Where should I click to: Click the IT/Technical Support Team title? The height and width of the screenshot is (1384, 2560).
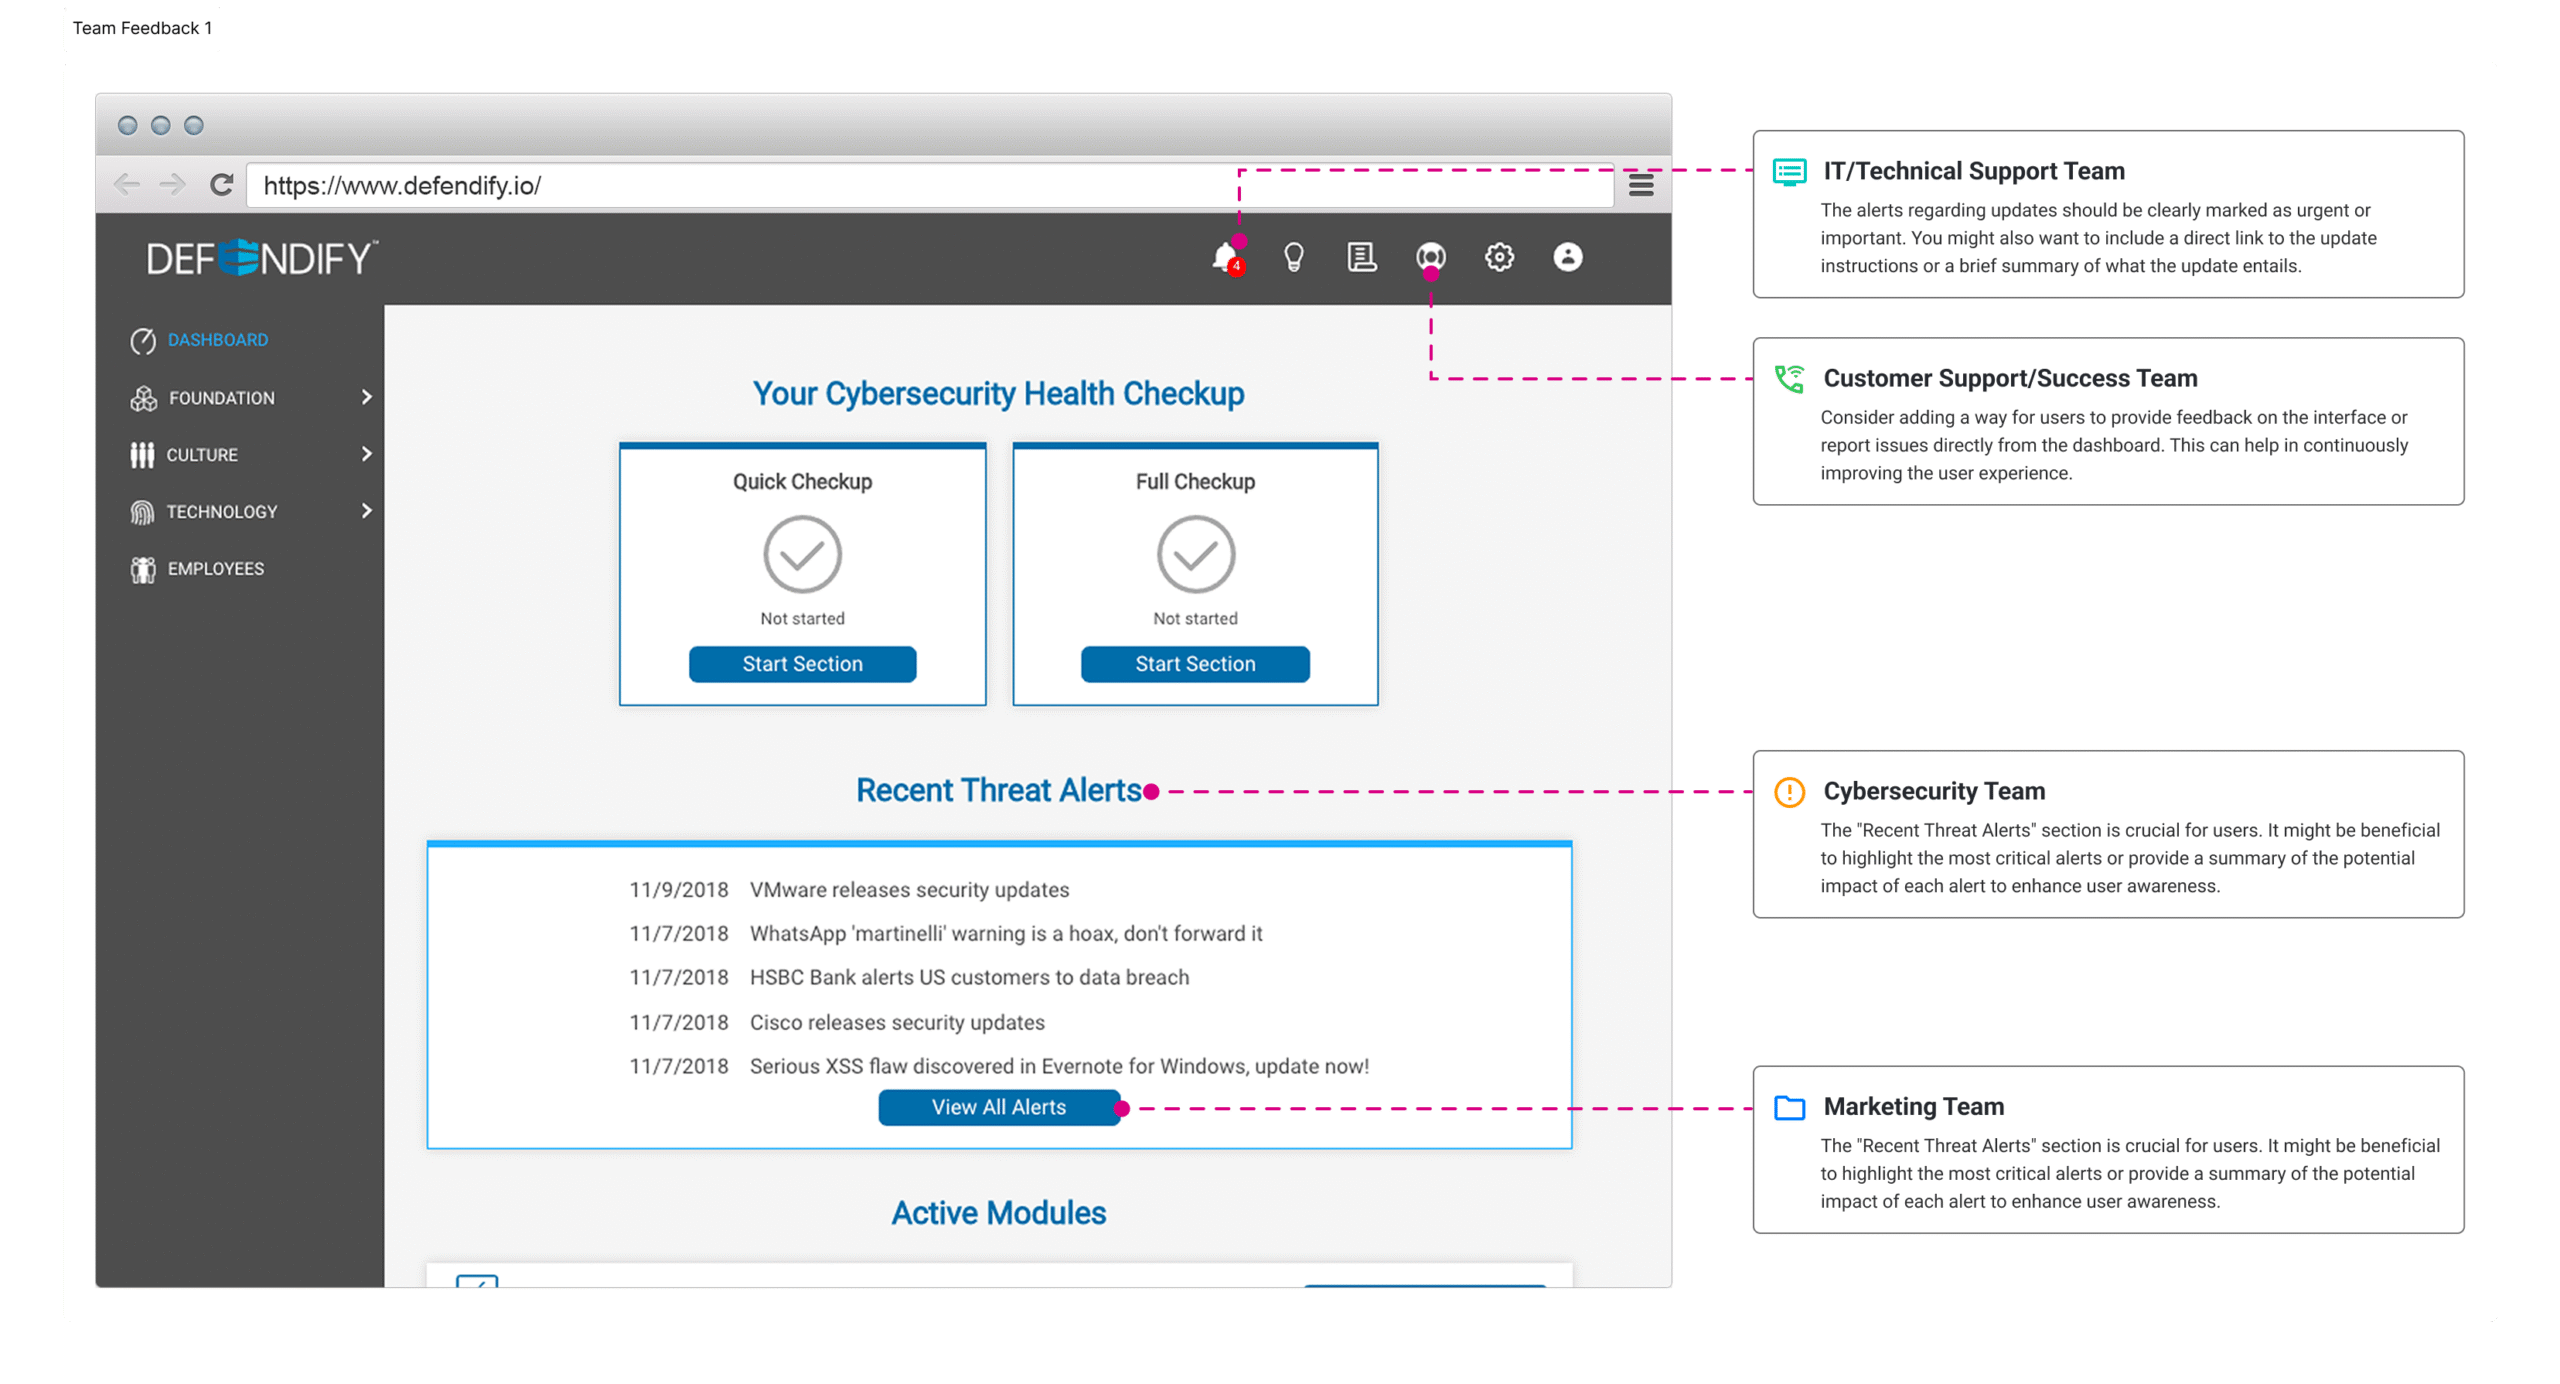point(1973,171)
